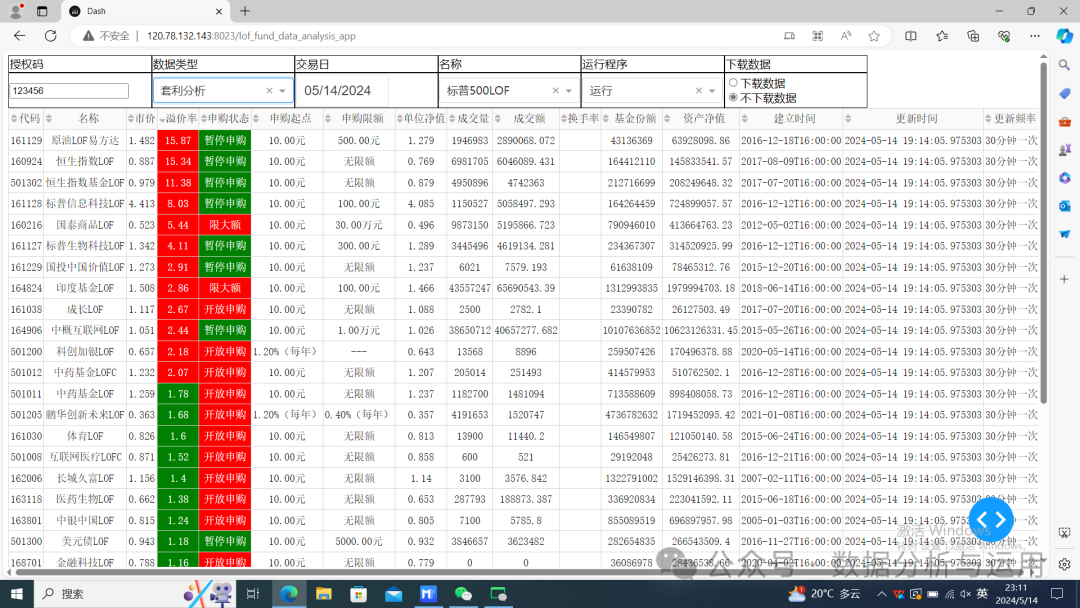1080x608 pixels.
Task: Open Edge from the taskbar
Action: point(289,594)
